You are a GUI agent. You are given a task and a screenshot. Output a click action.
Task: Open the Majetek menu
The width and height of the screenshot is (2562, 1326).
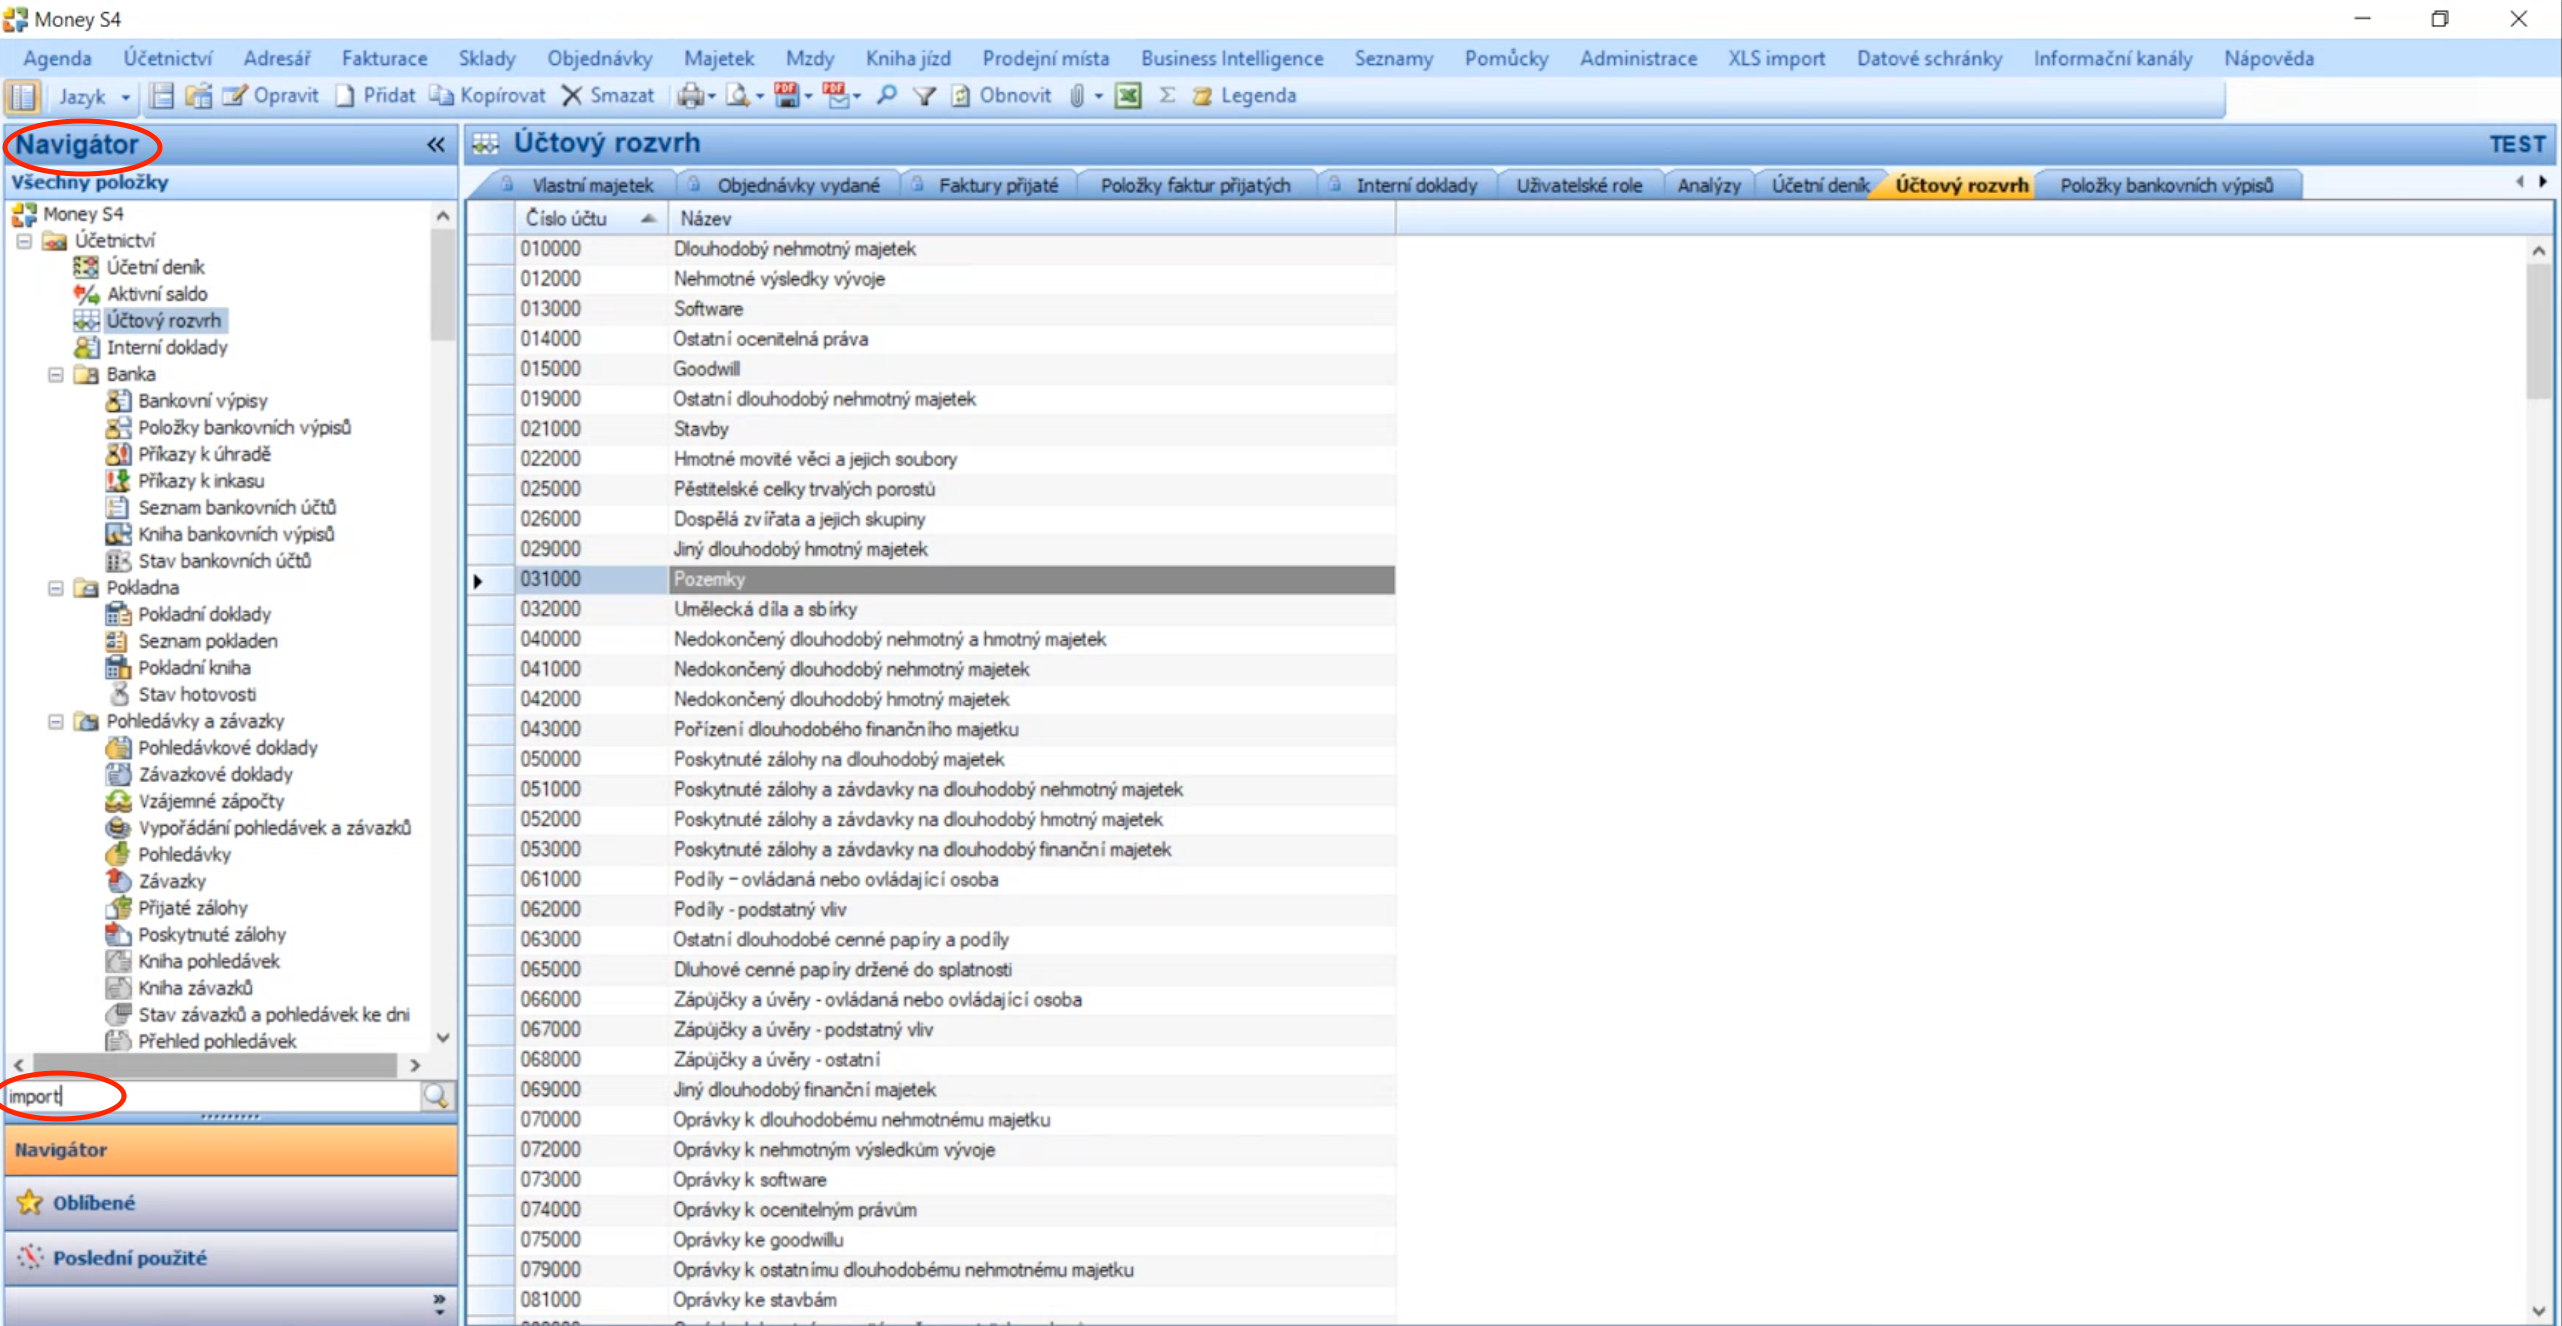(x=719, y=58)
